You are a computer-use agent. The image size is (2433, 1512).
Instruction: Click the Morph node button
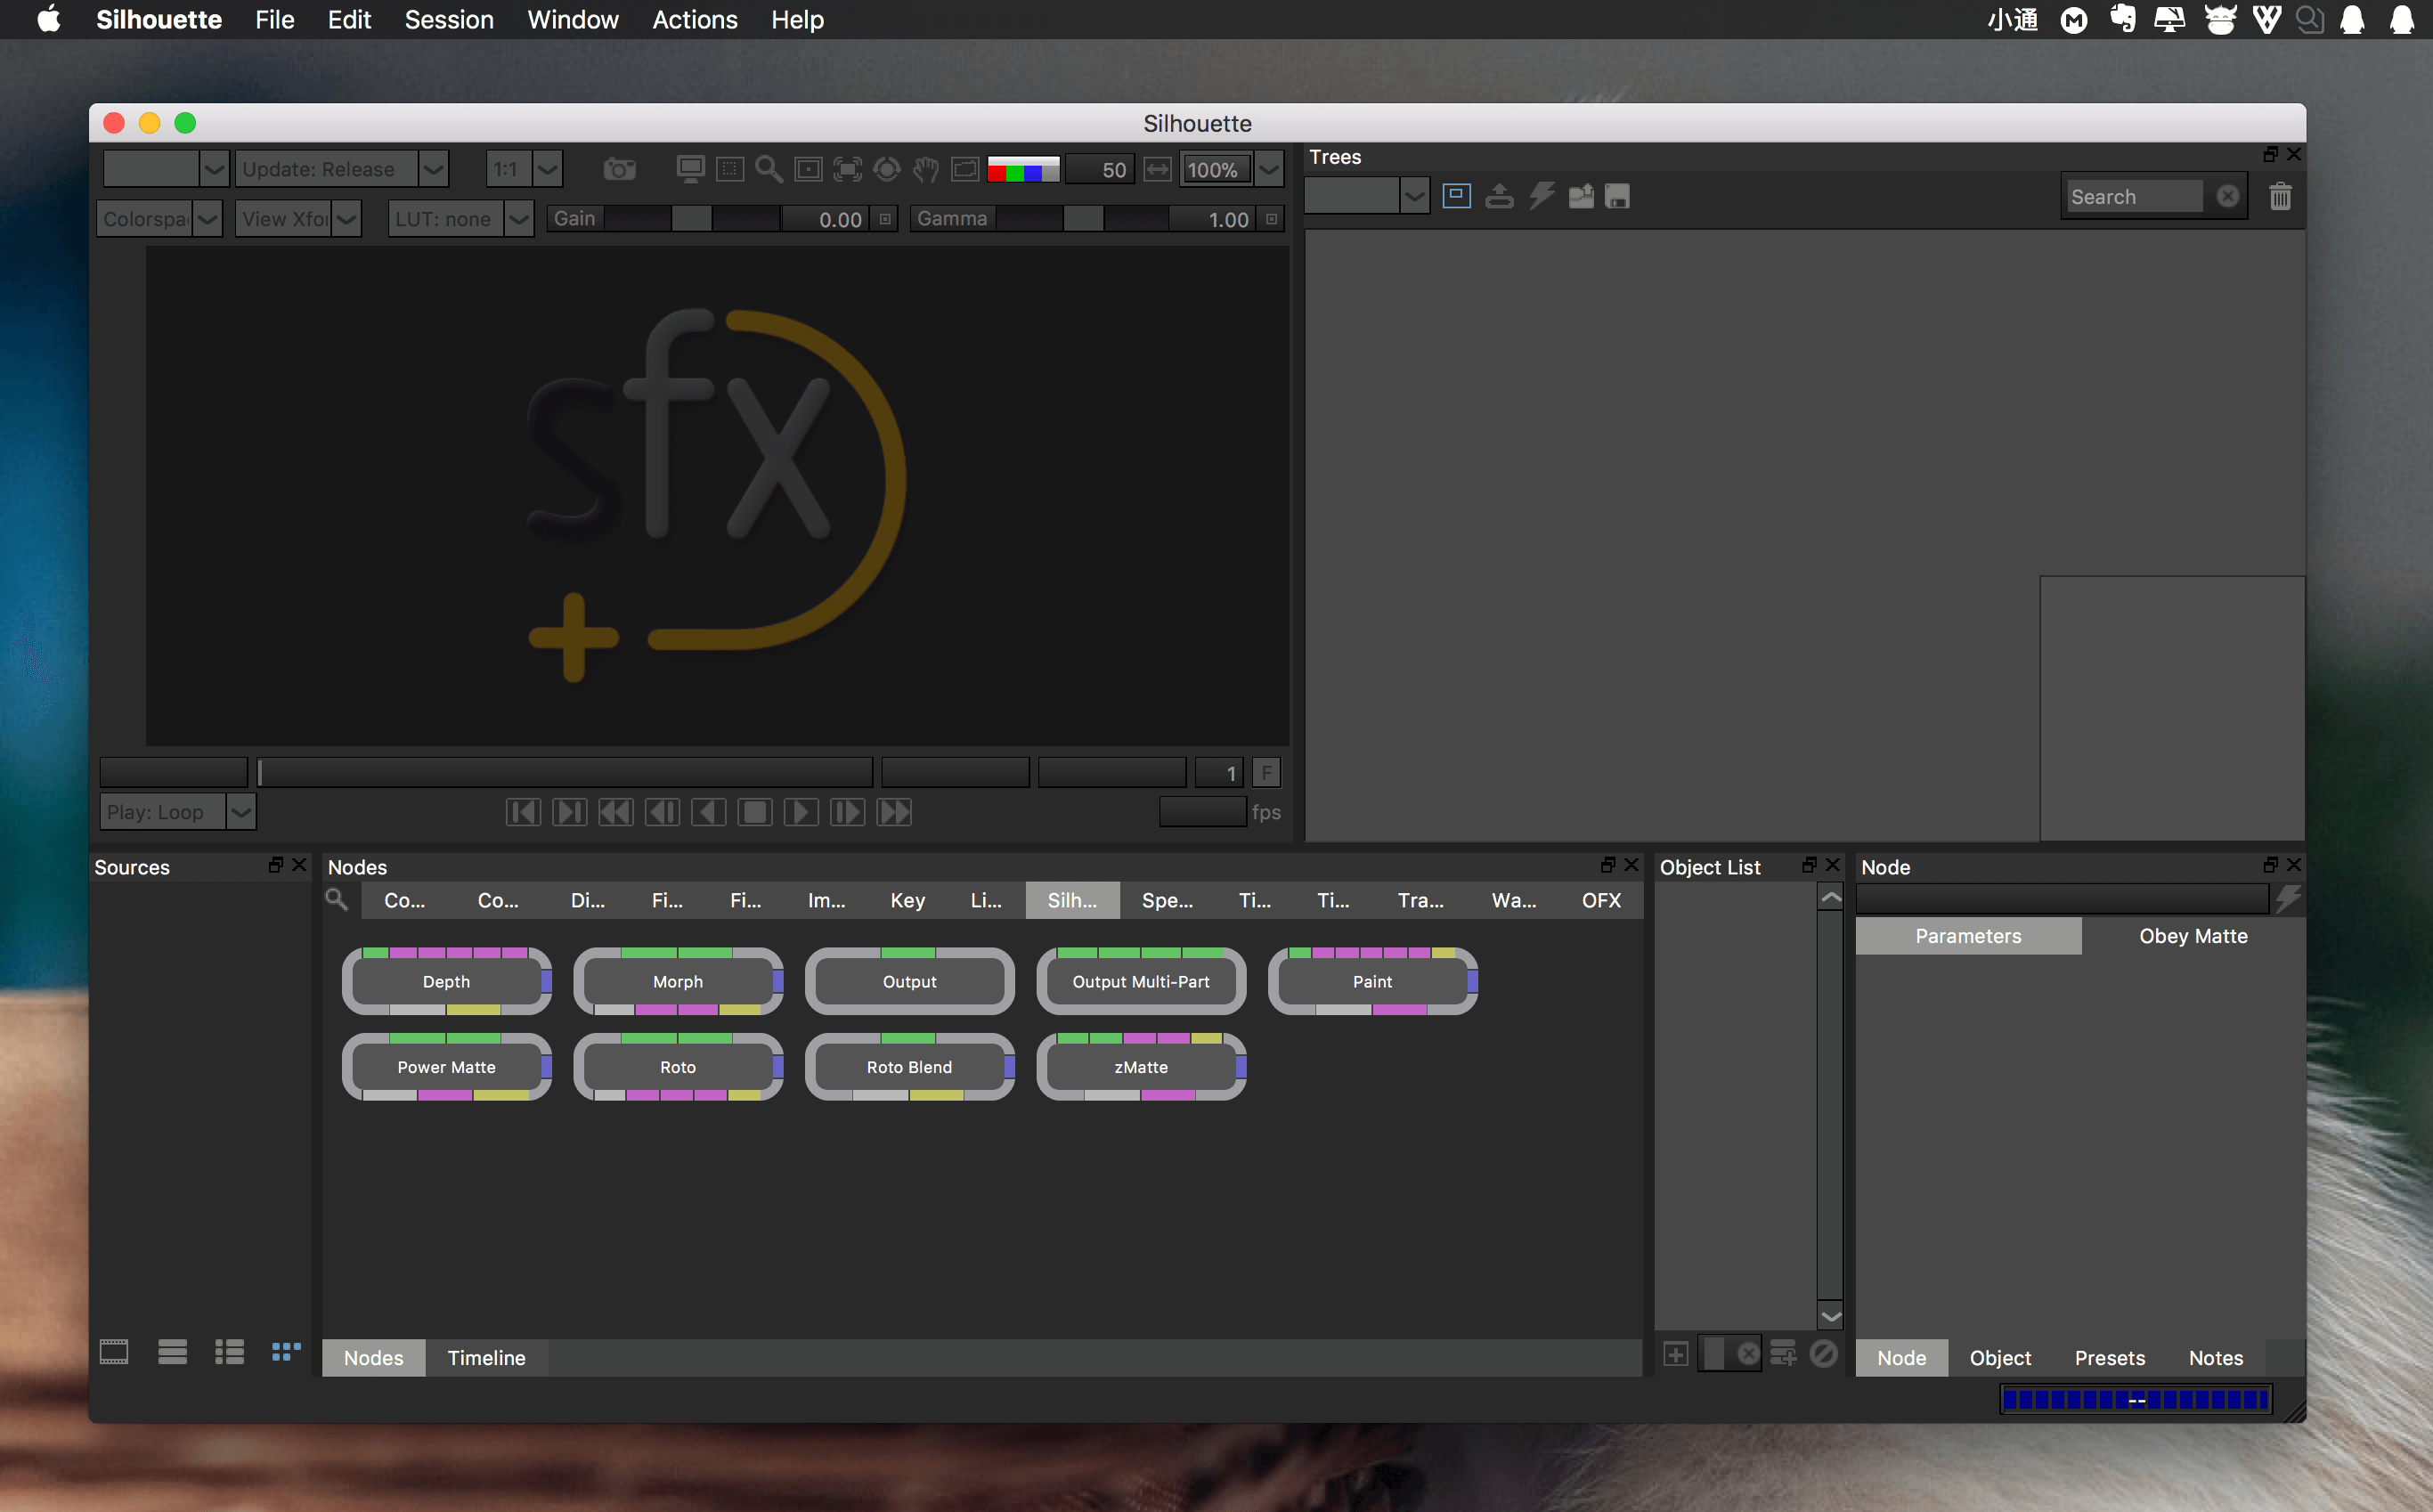tap(678, 981)
